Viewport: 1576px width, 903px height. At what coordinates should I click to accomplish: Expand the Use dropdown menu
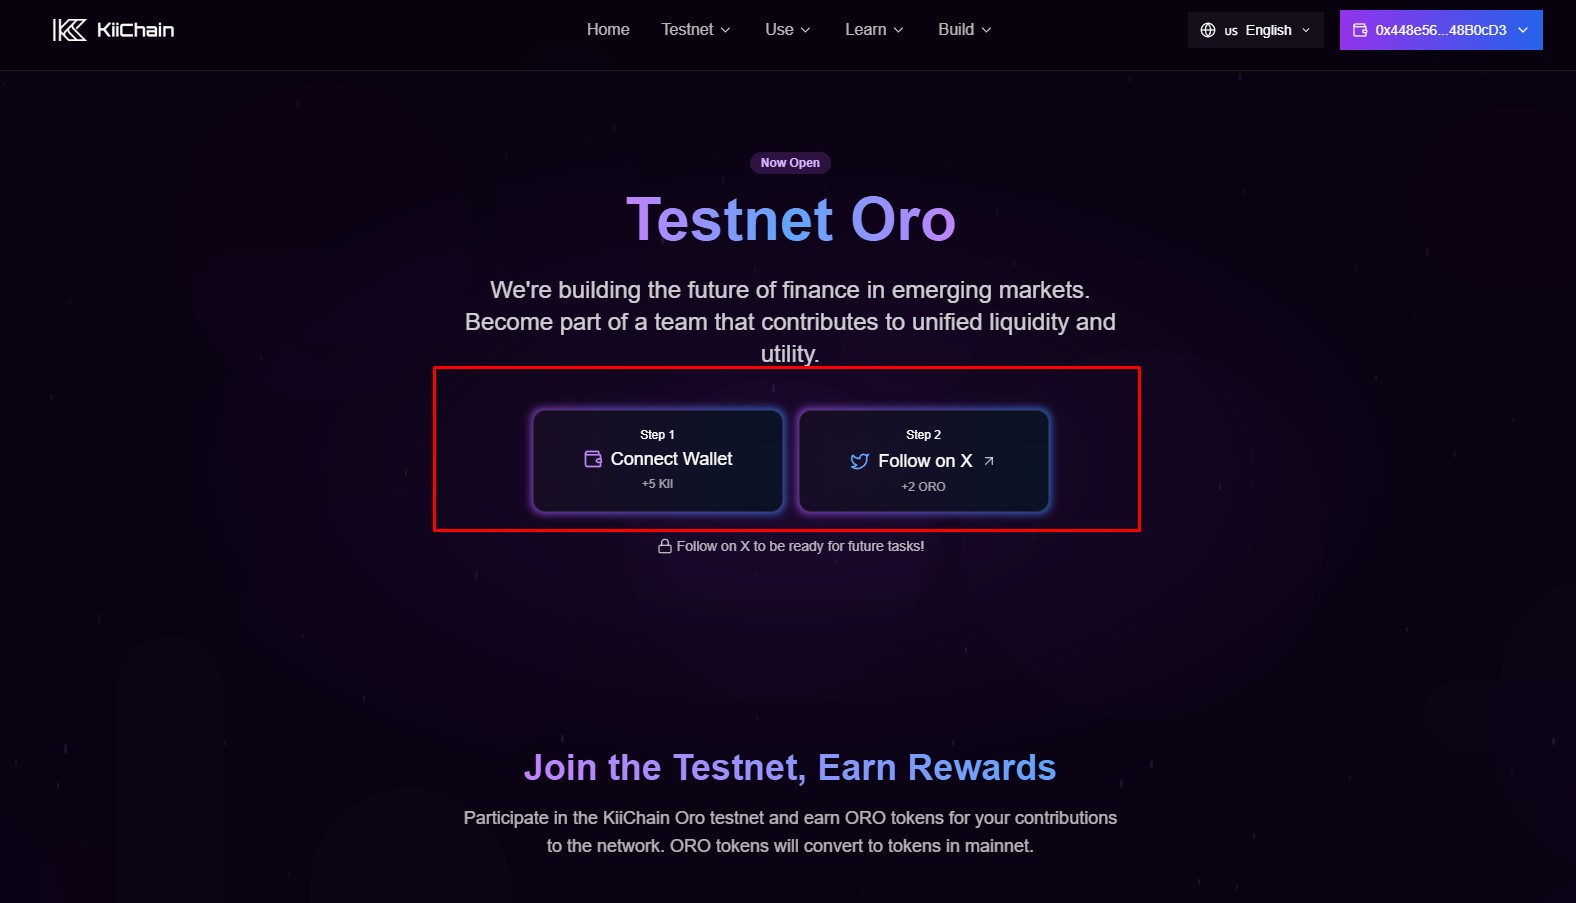point(788,30)
